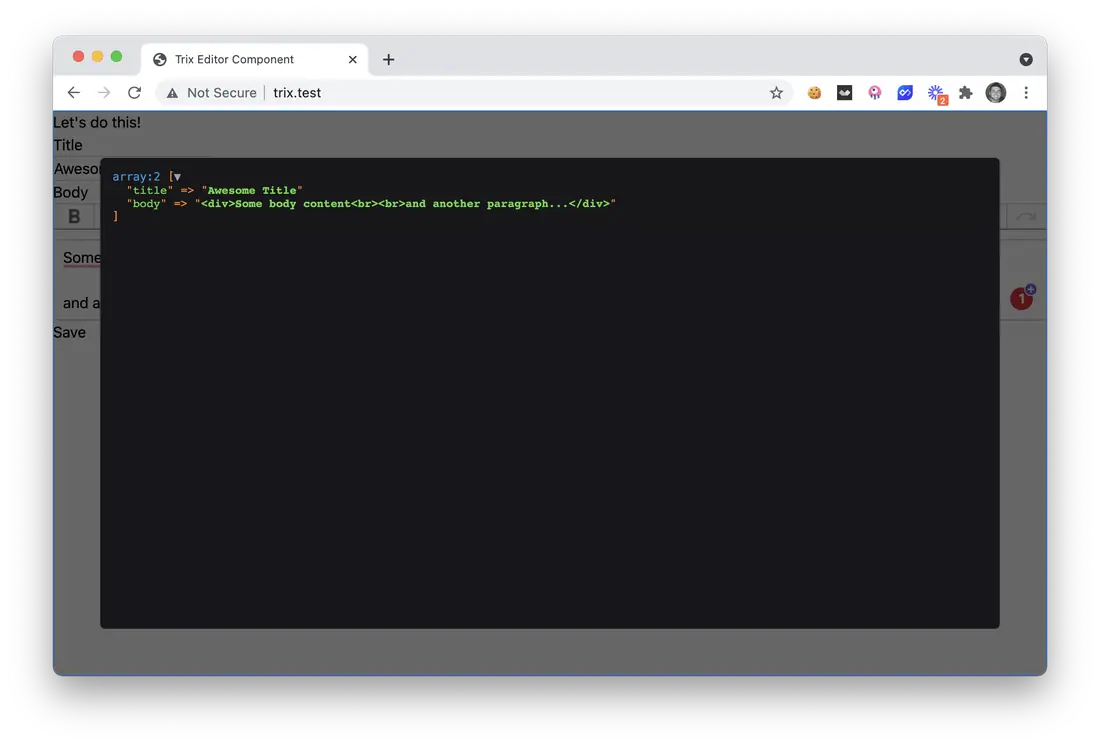Click the "array:2" label in the dump
Image resolution: width=1100 pixels, height=746 pixels.
(136, 177)
